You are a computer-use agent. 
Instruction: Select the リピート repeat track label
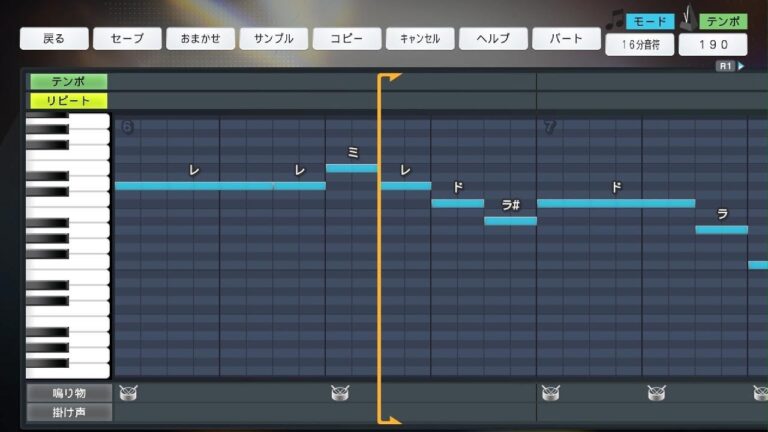click(x=68, y=100)
